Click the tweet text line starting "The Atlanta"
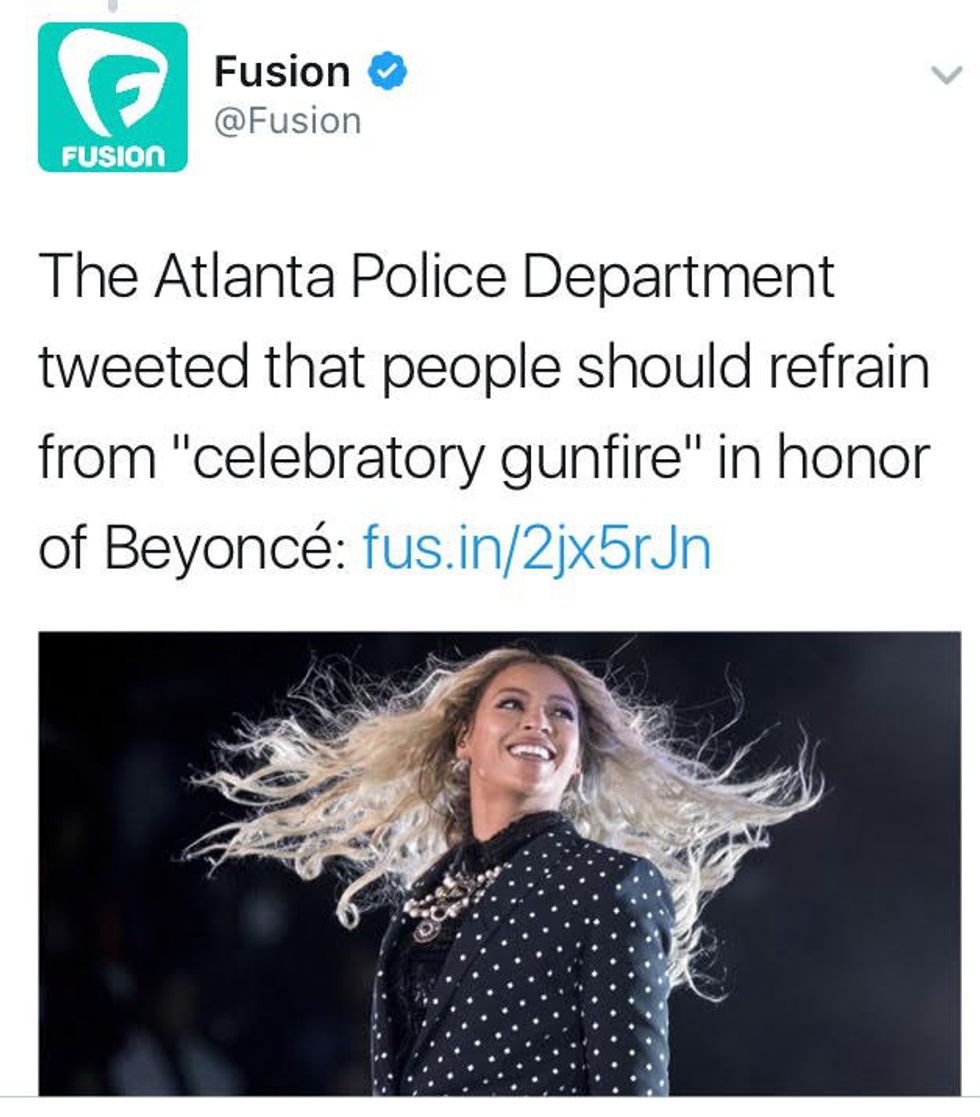 tap(436, 276)
